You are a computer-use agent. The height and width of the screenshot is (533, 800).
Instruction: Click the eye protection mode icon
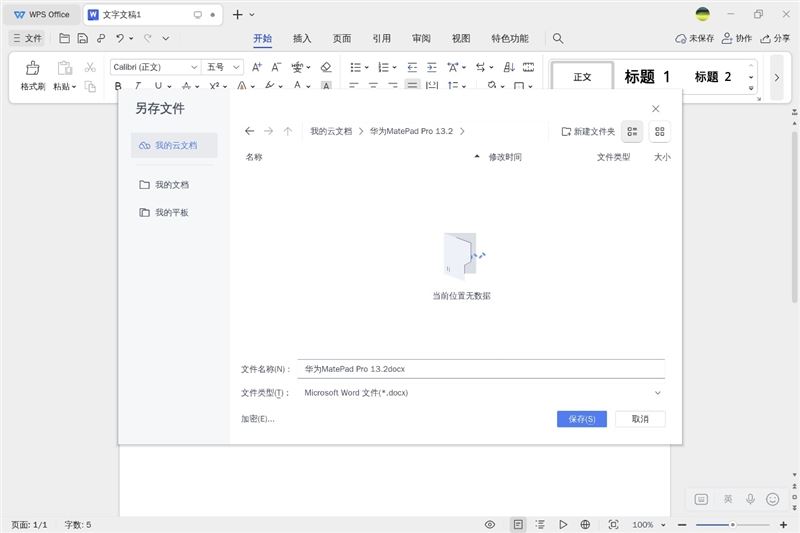coord(490,524)
